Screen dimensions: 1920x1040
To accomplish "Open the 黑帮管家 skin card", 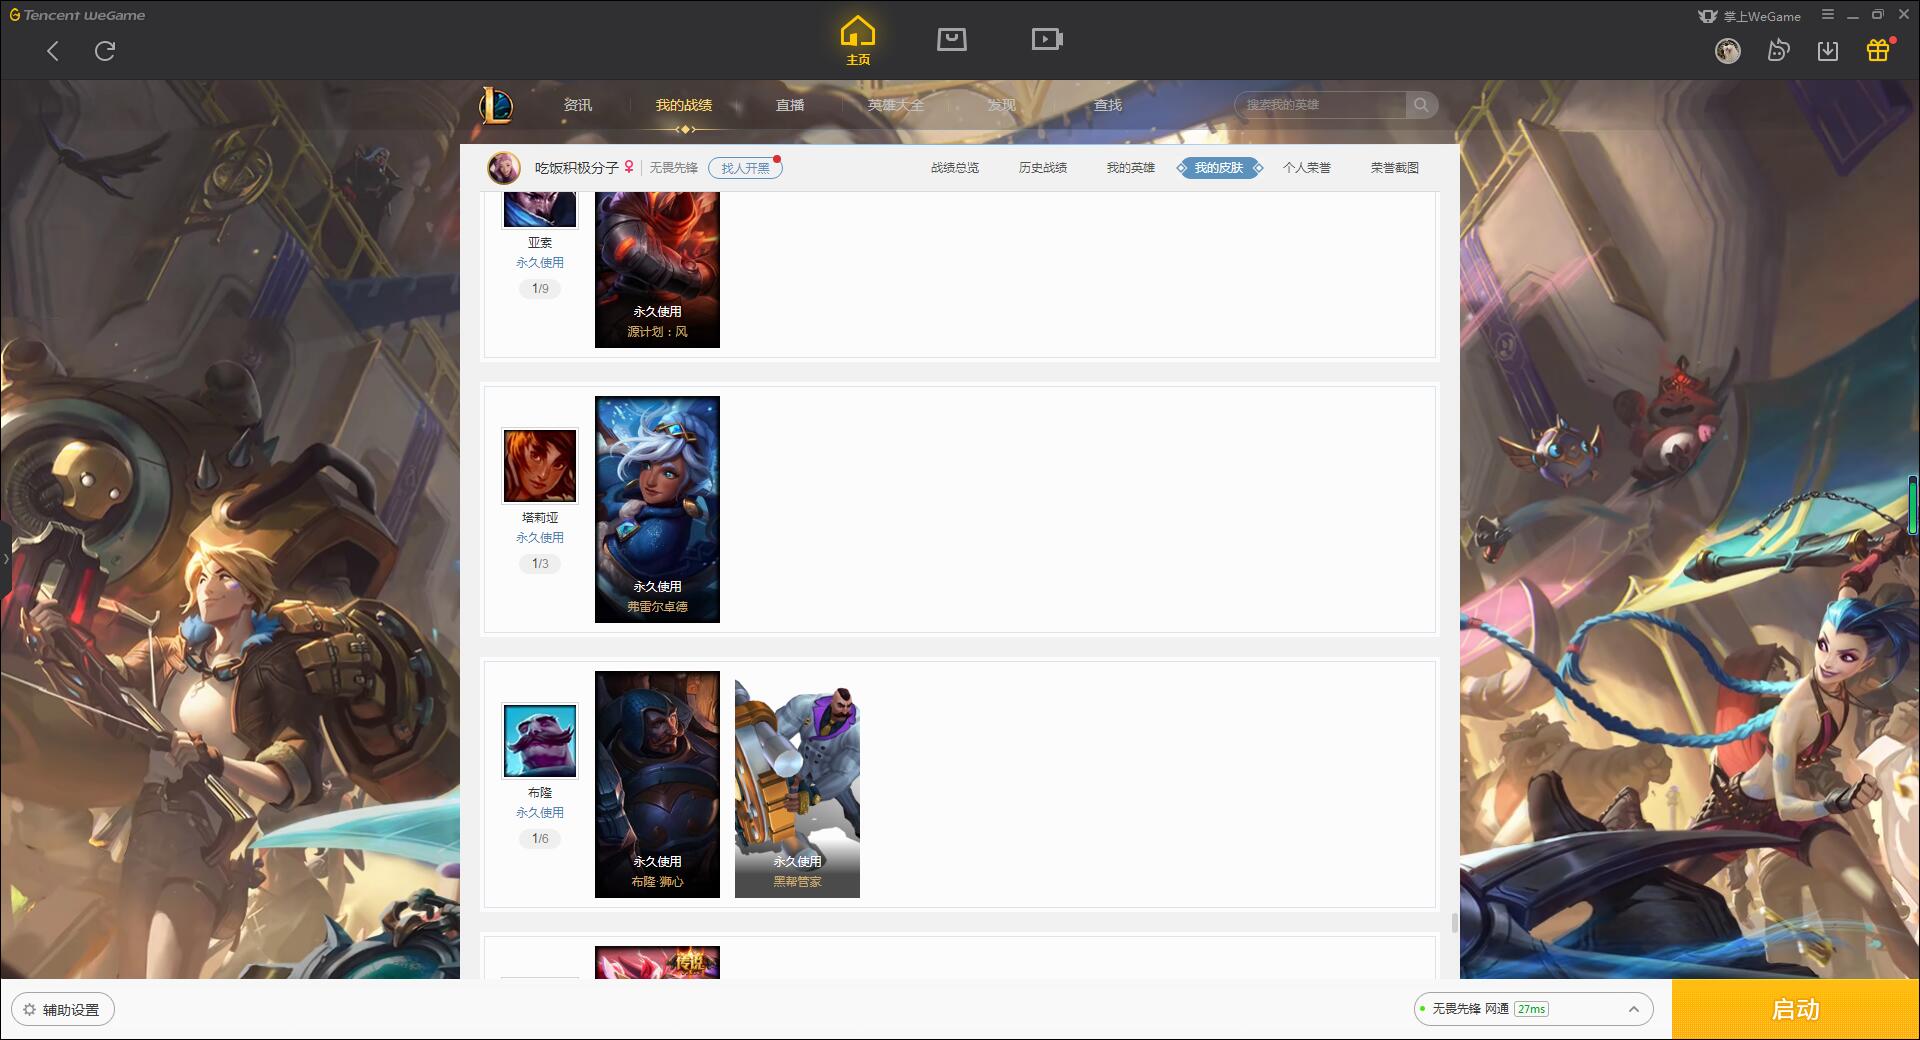I will click(797, 784).
